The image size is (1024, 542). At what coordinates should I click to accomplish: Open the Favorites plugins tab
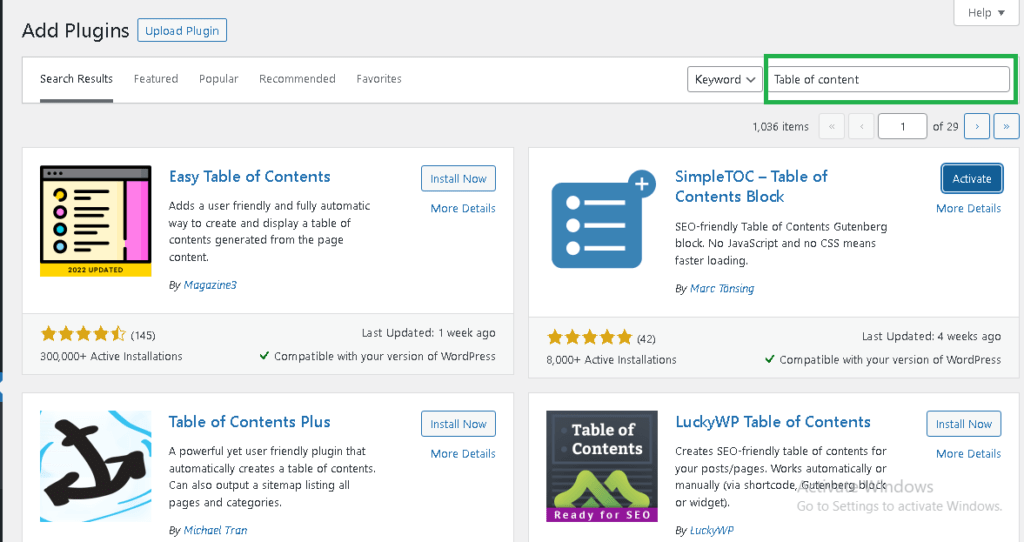pos(379,79)
